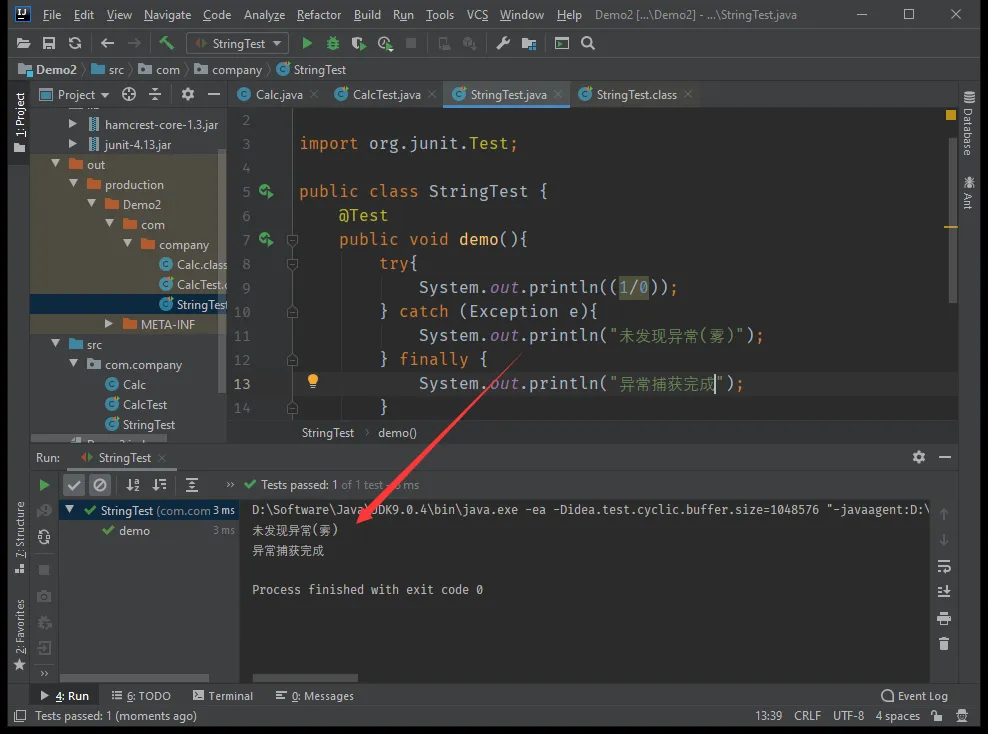988x734 pixels.
Task: Open the Run panel settings gear
Action: [918, 457]
